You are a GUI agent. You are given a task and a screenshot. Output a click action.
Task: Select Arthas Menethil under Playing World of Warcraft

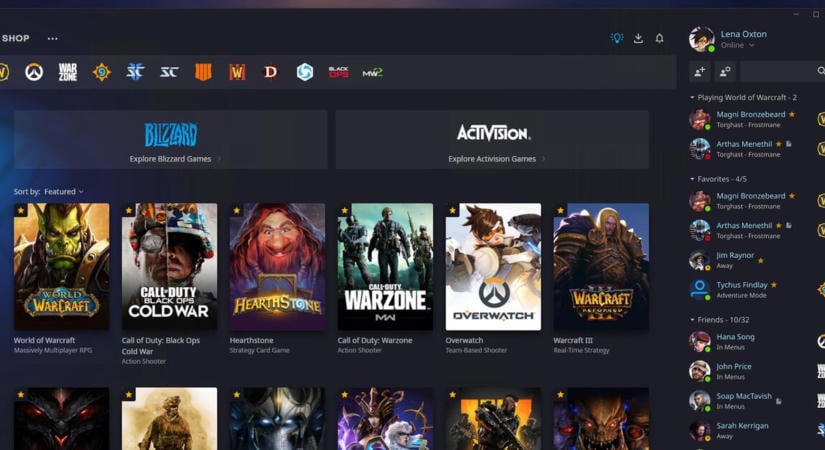744,144
